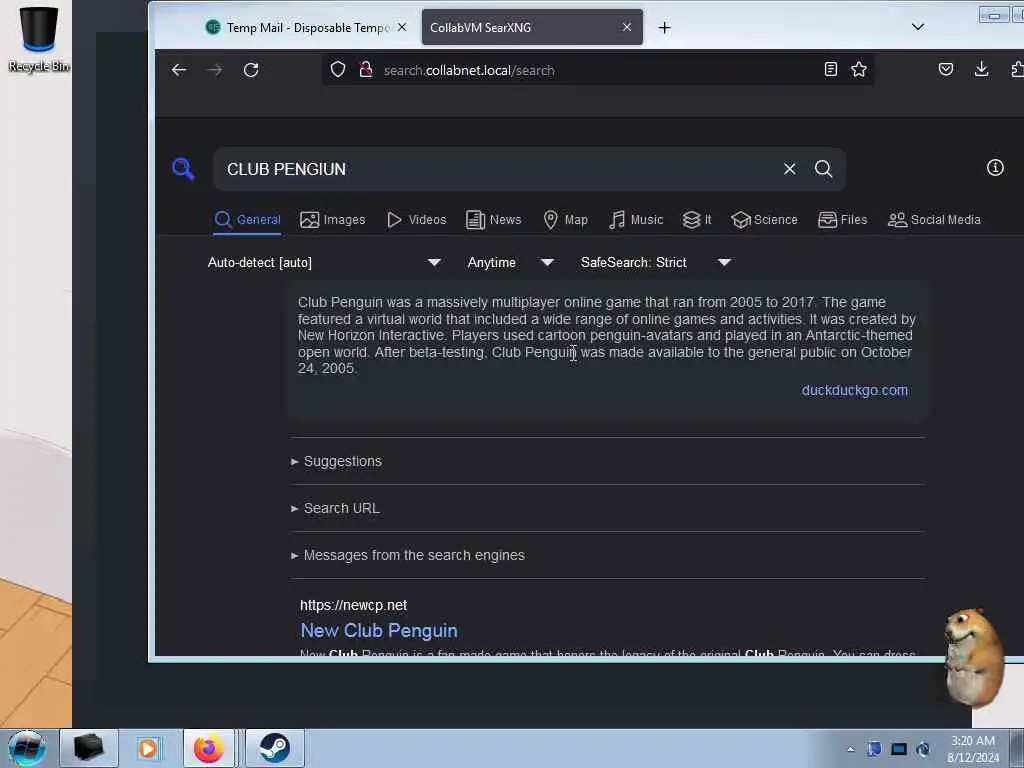Click the network tray icon
This screenshot has height=768, width=1024.
(899, 749)
